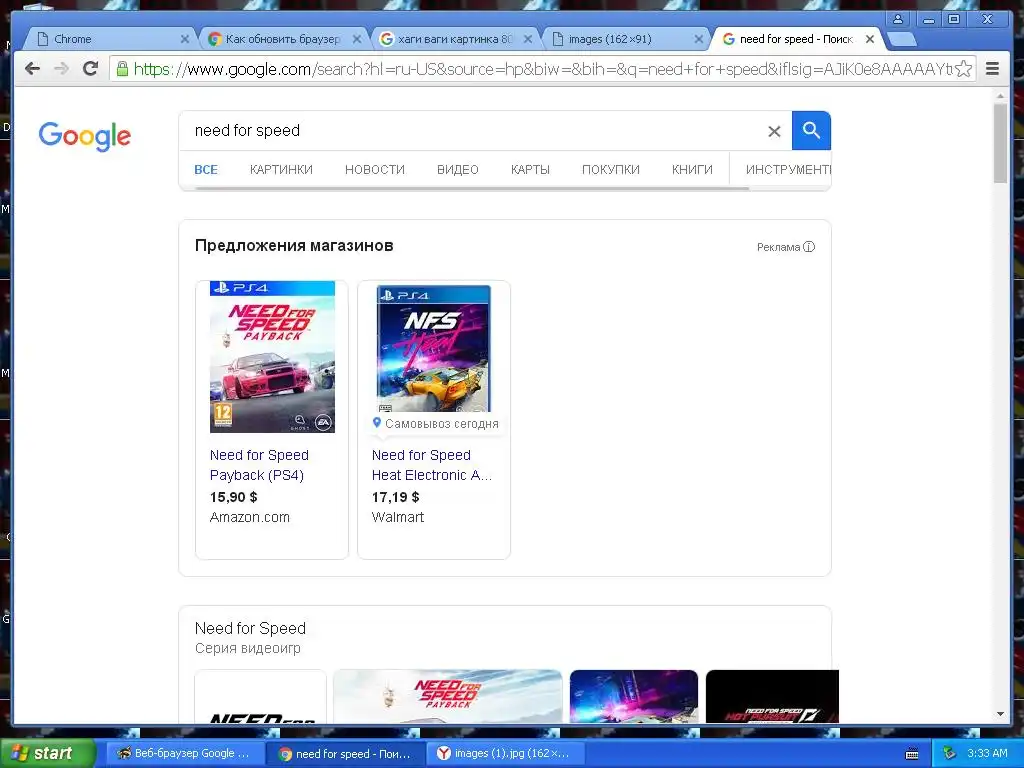
Task: Bookmark this page with the star icon
Action: [963, 69]
